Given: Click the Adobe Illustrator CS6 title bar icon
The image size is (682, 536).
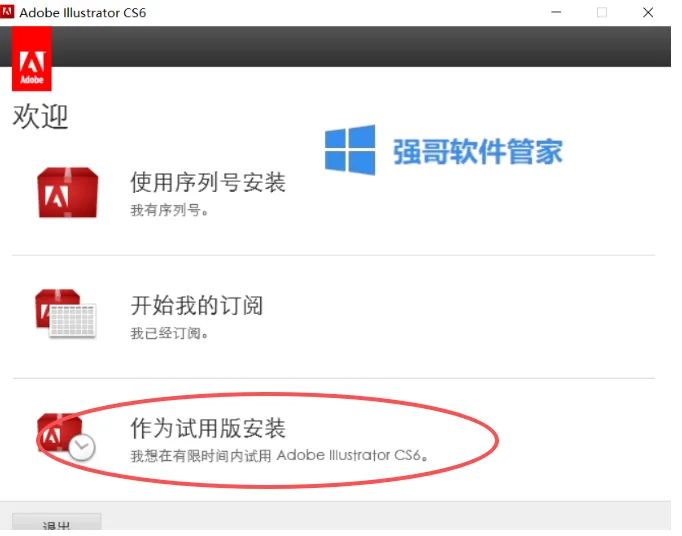Looking at the screenshot, I should click(7, 12).
